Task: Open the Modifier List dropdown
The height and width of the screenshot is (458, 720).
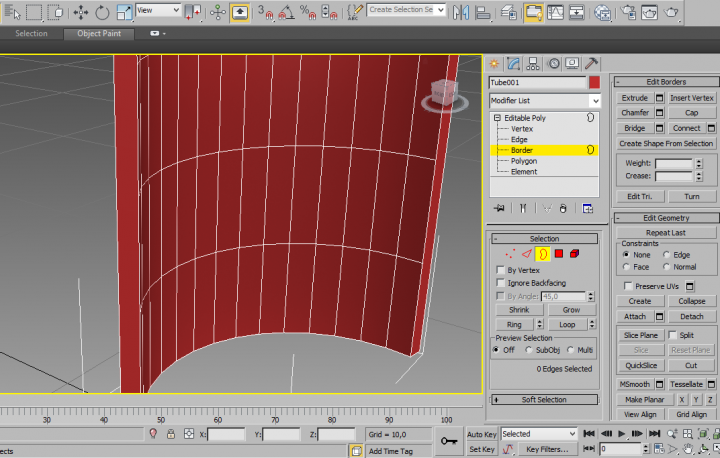Action: pos(544,101)
